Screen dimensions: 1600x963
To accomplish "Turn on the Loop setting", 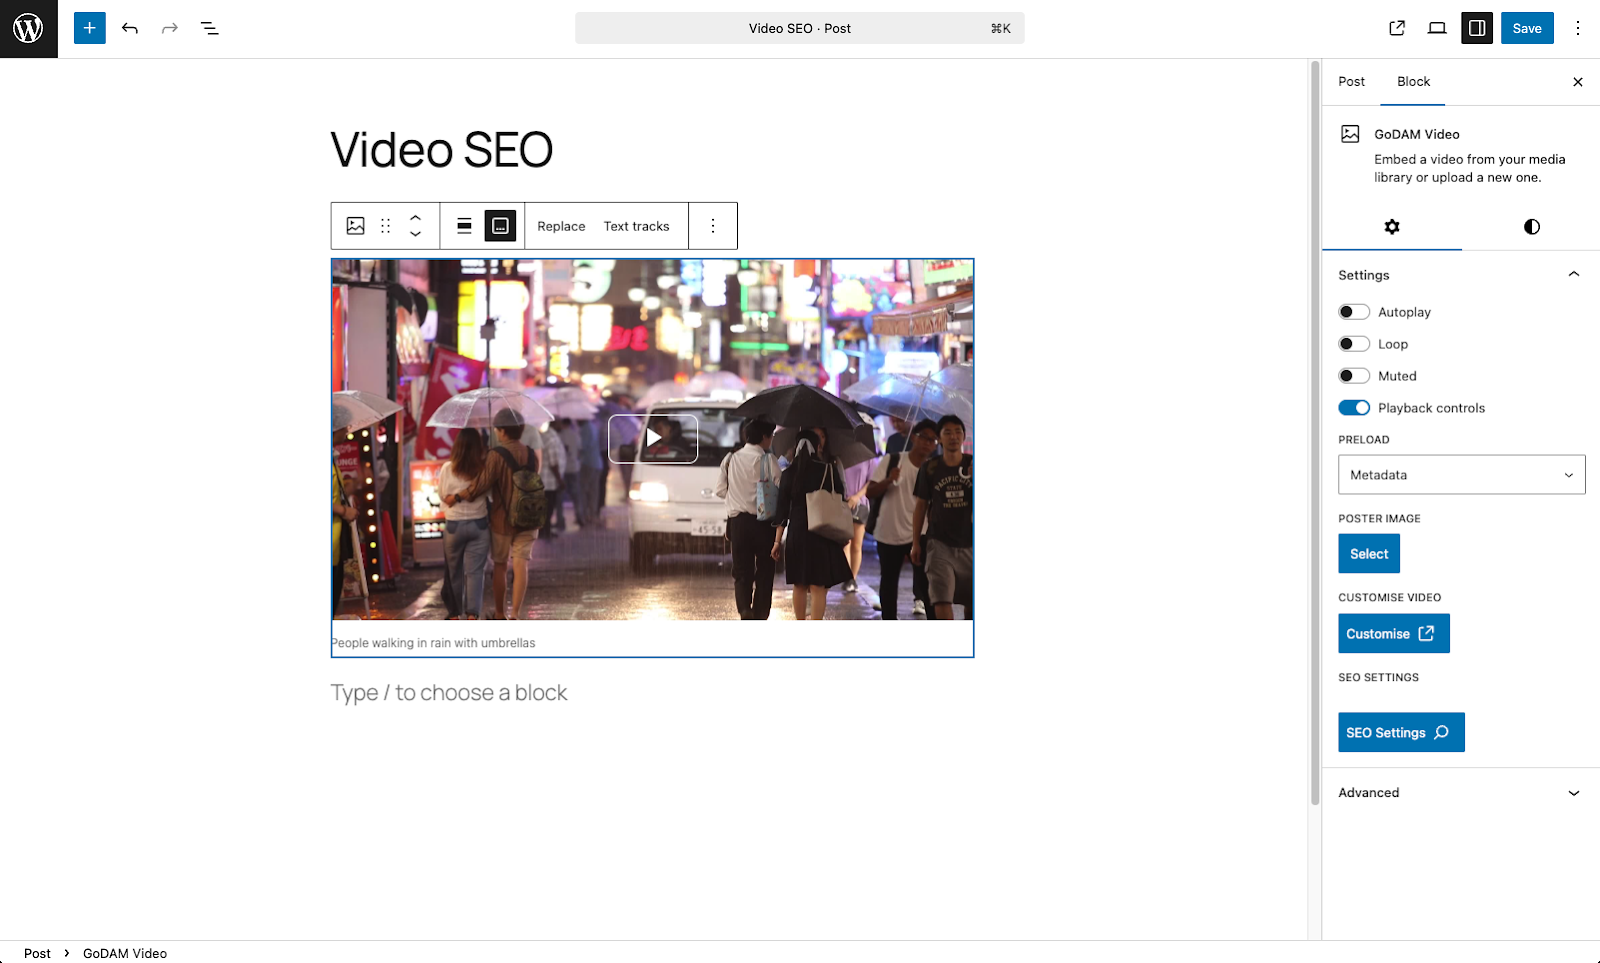I will 1354,343.
